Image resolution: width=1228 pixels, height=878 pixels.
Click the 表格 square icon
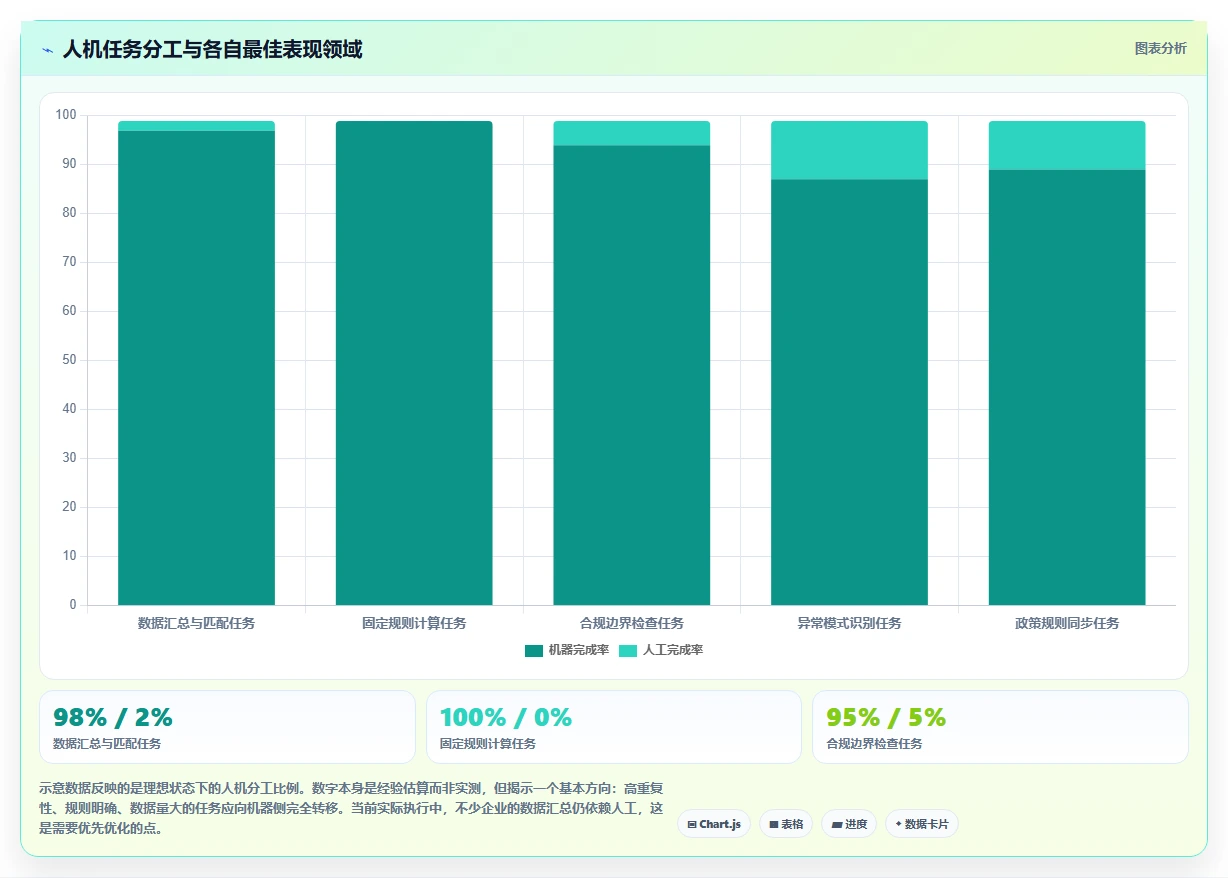pos(774,825)
